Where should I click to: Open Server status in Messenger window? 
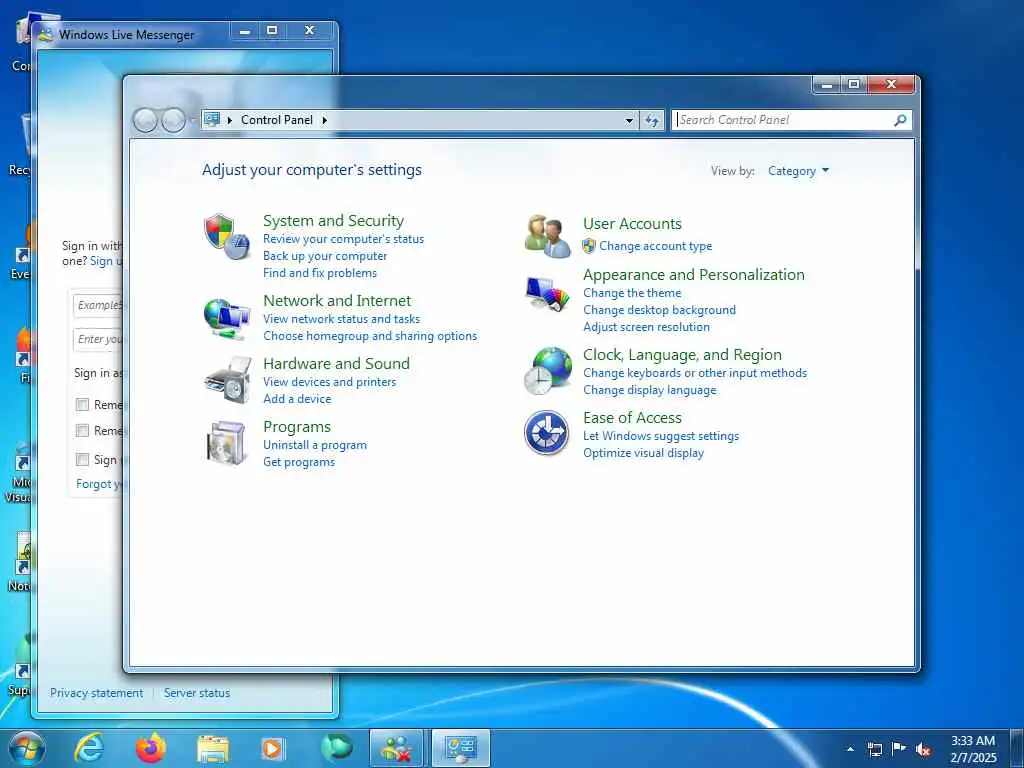197,693
